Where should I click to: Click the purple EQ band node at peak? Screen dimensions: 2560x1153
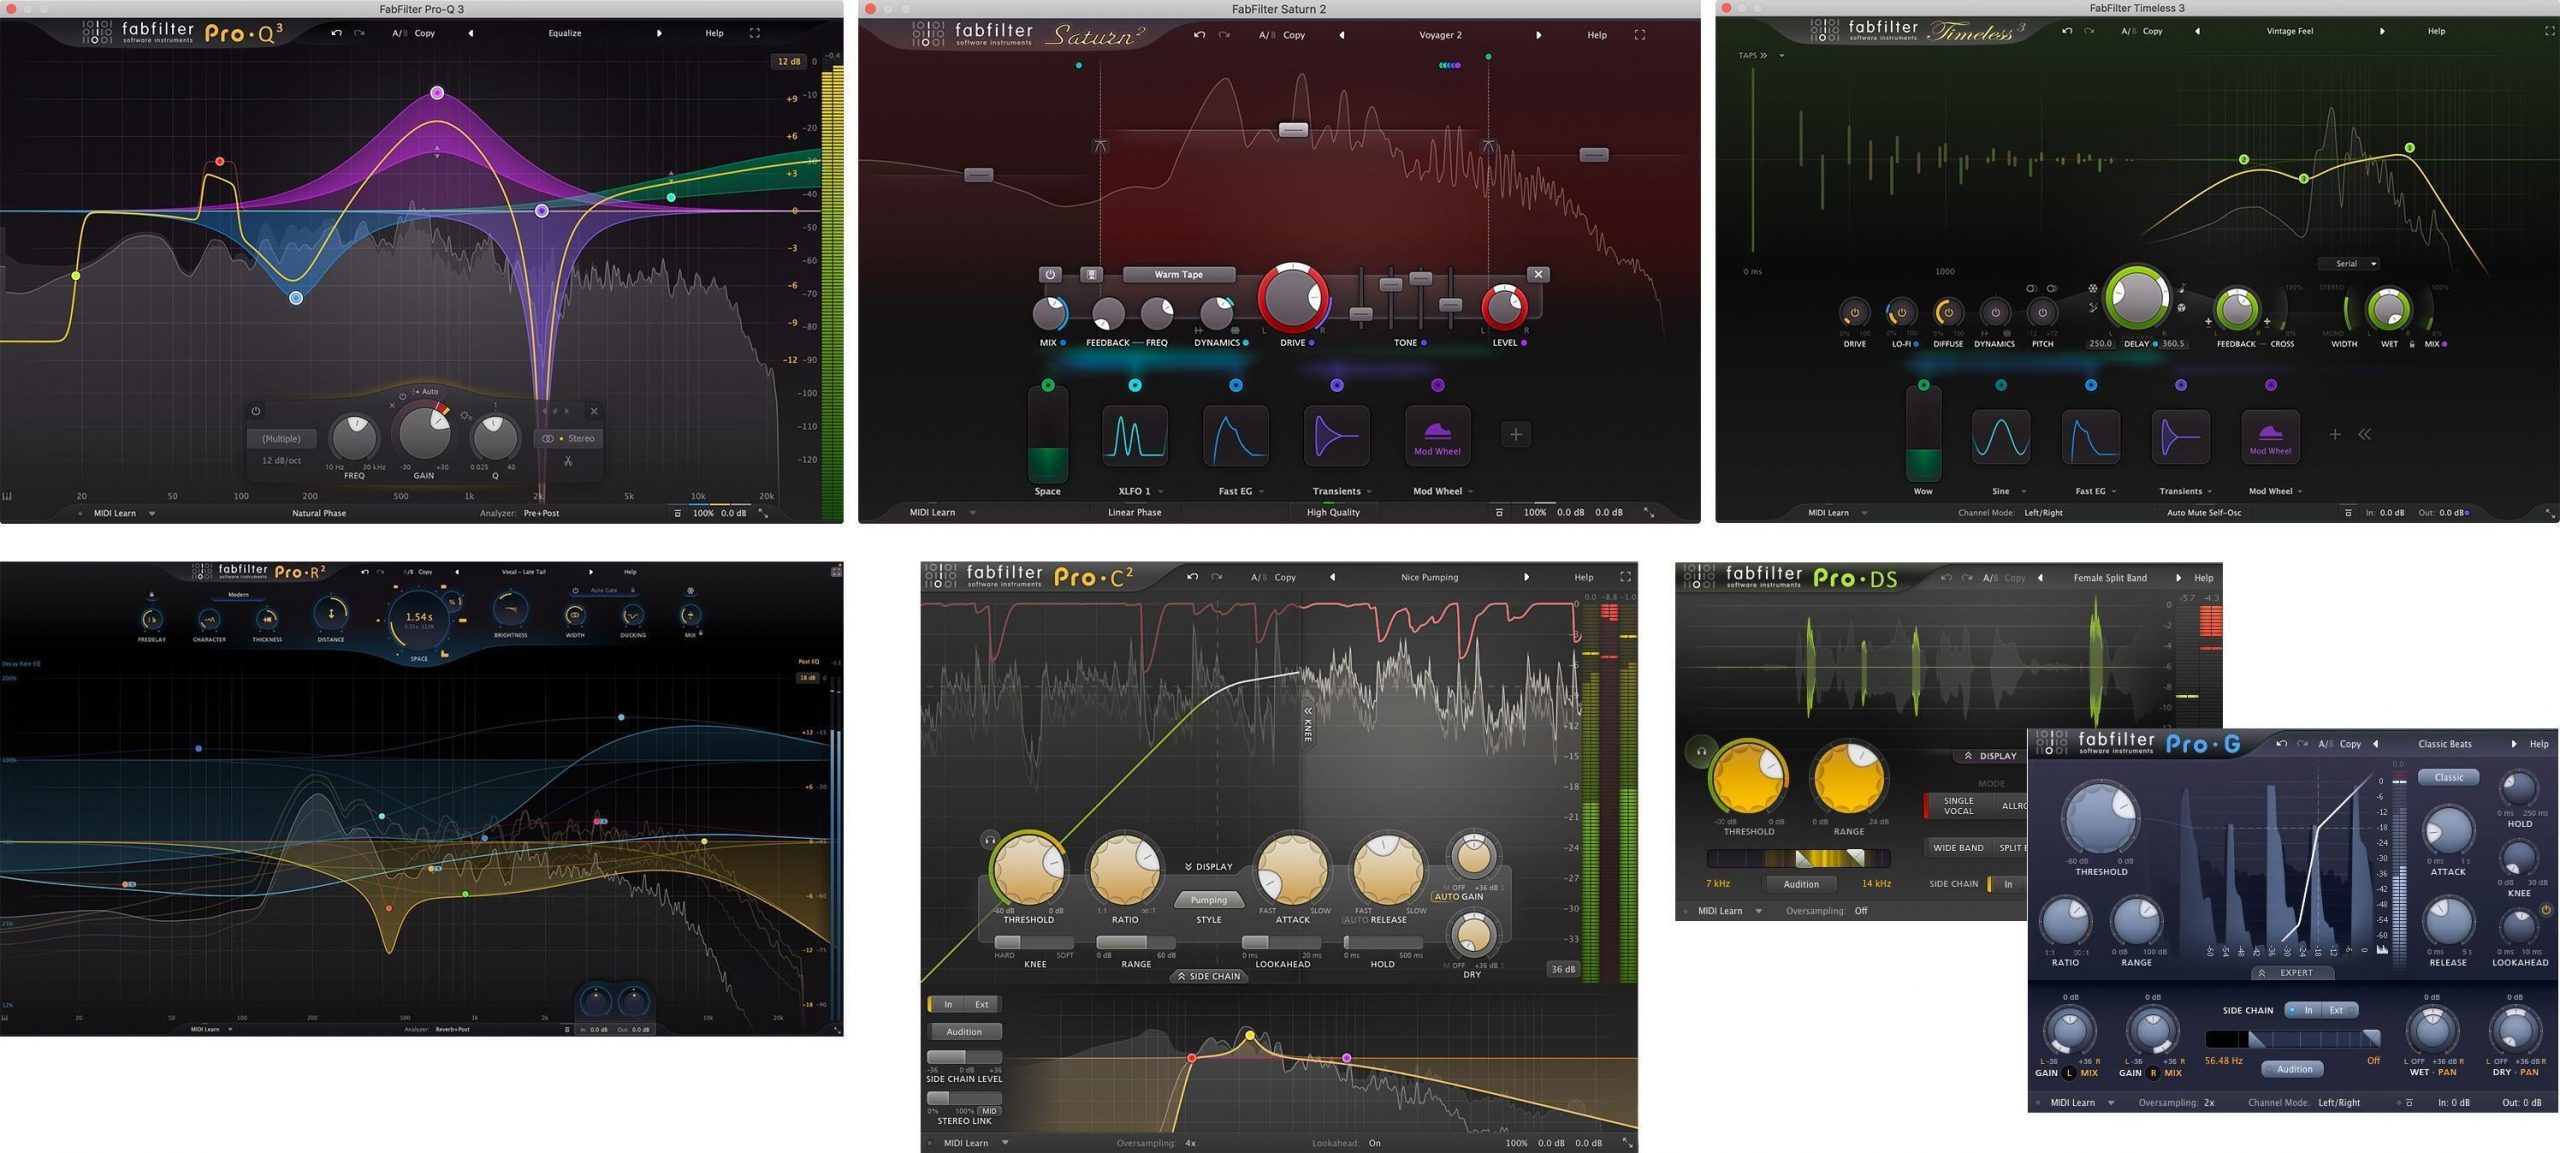pyautogui.click(x=437, y=93)
